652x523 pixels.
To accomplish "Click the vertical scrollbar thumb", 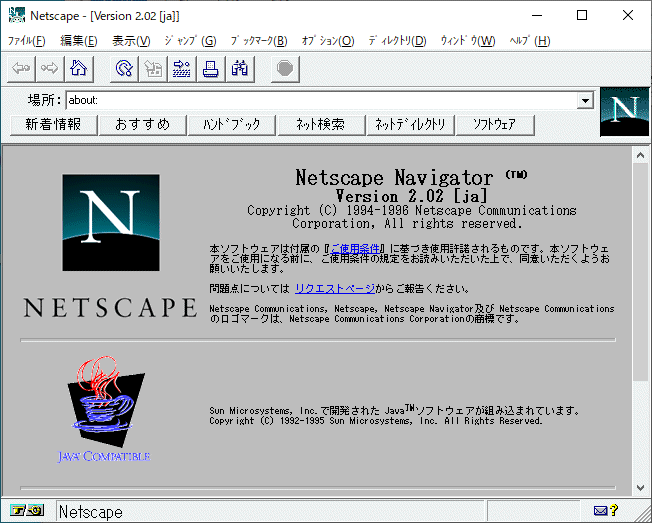I will (640, 271).
